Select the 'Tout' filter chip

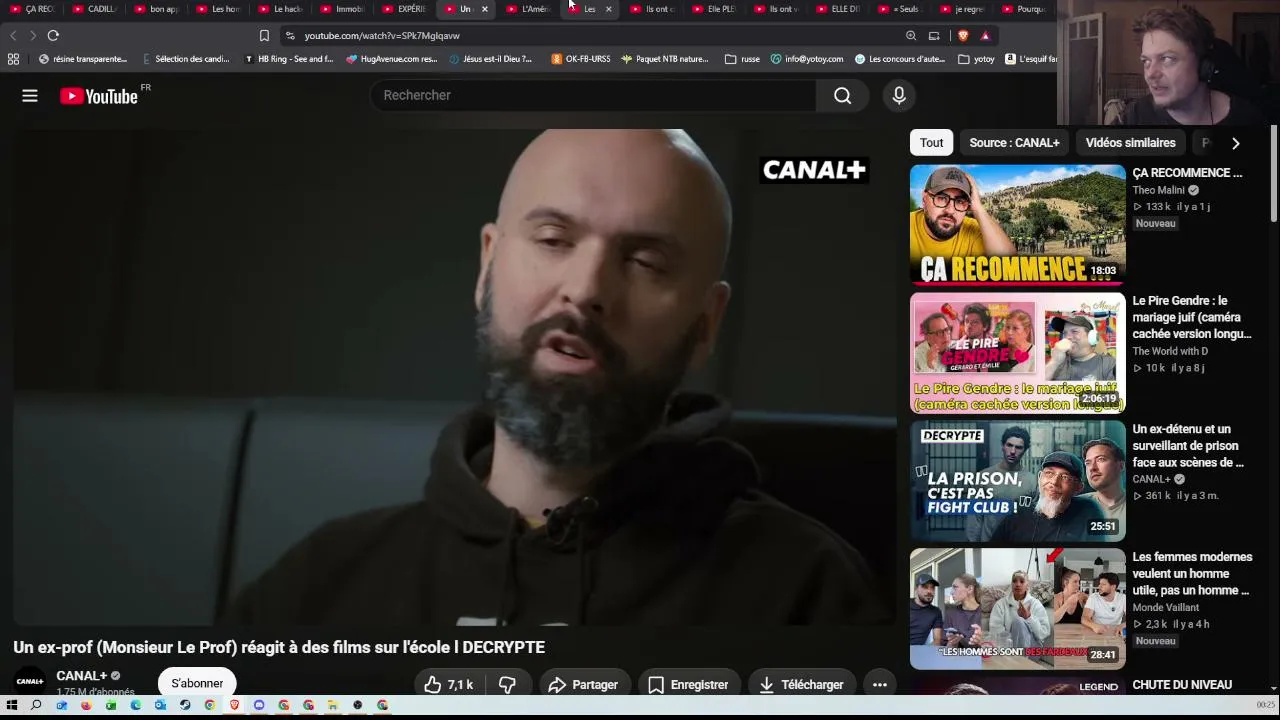(x=931, y=143)
